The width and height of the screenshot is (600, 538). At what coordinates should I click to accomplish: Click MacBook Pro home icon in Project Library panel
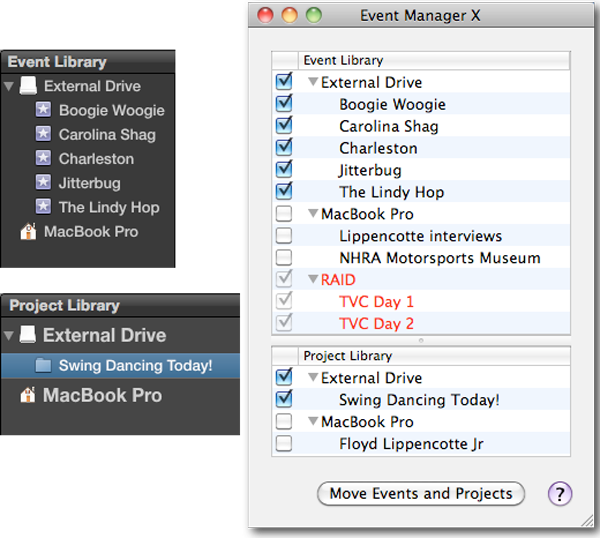pos(28,395)
